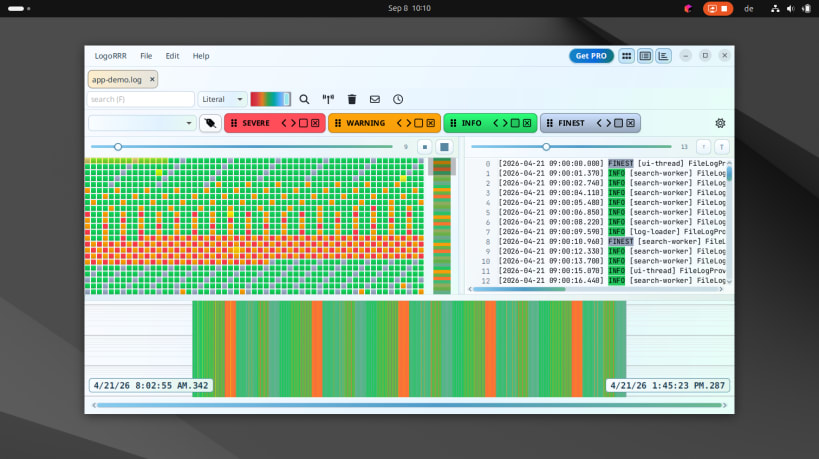Click the tag icon button
Viewport: 819px width, 459px height.
[x=210, y=123]
